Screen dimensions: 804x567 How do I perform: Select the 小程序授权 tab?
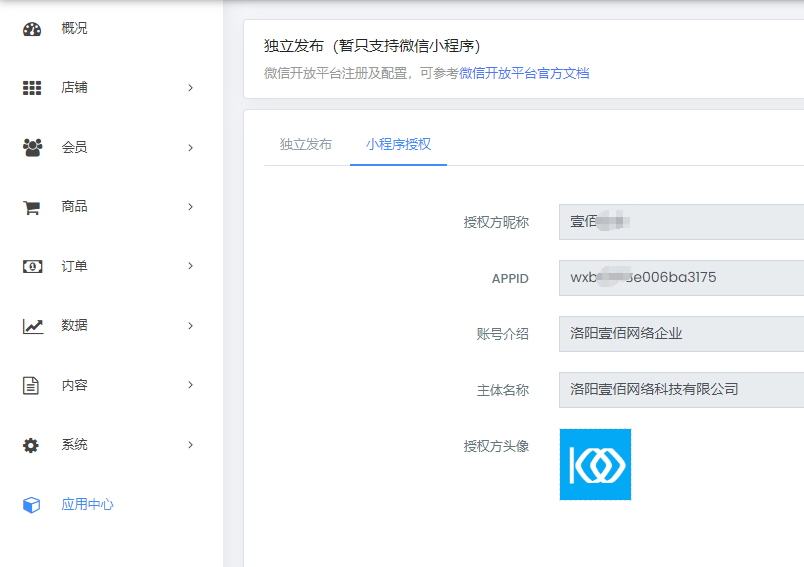click(398, 144)
